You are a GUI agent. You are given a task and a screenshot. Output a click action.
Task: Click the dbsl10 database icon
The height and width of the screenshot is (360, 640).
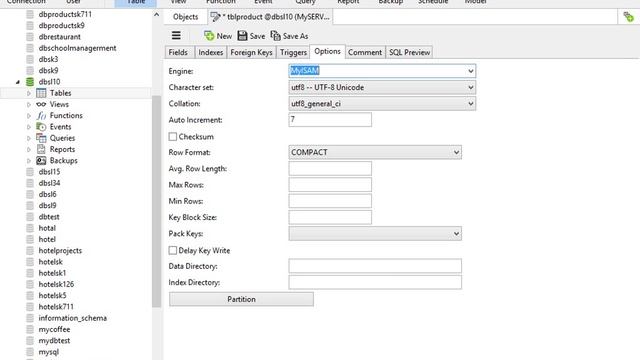click(x=30, y=82)
